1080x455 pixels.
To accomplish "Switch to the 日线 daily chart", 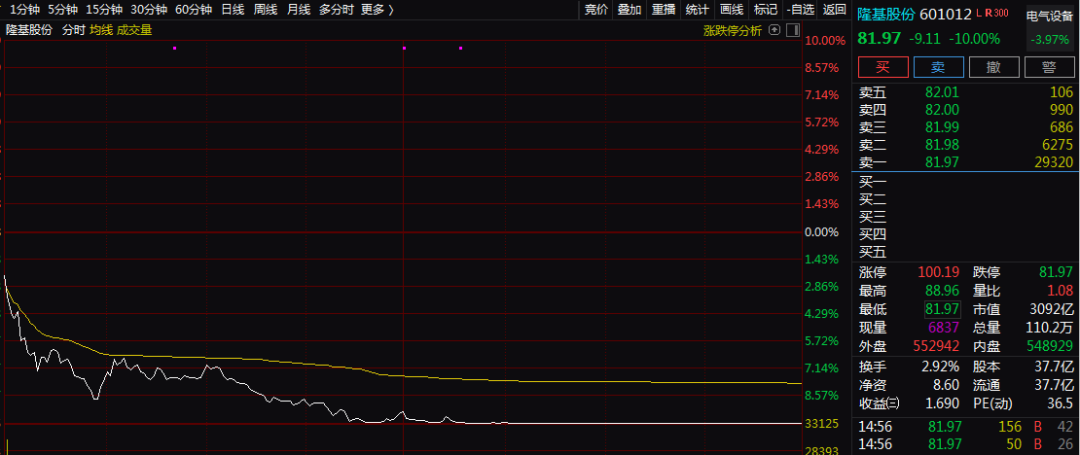I will (232, 10).
